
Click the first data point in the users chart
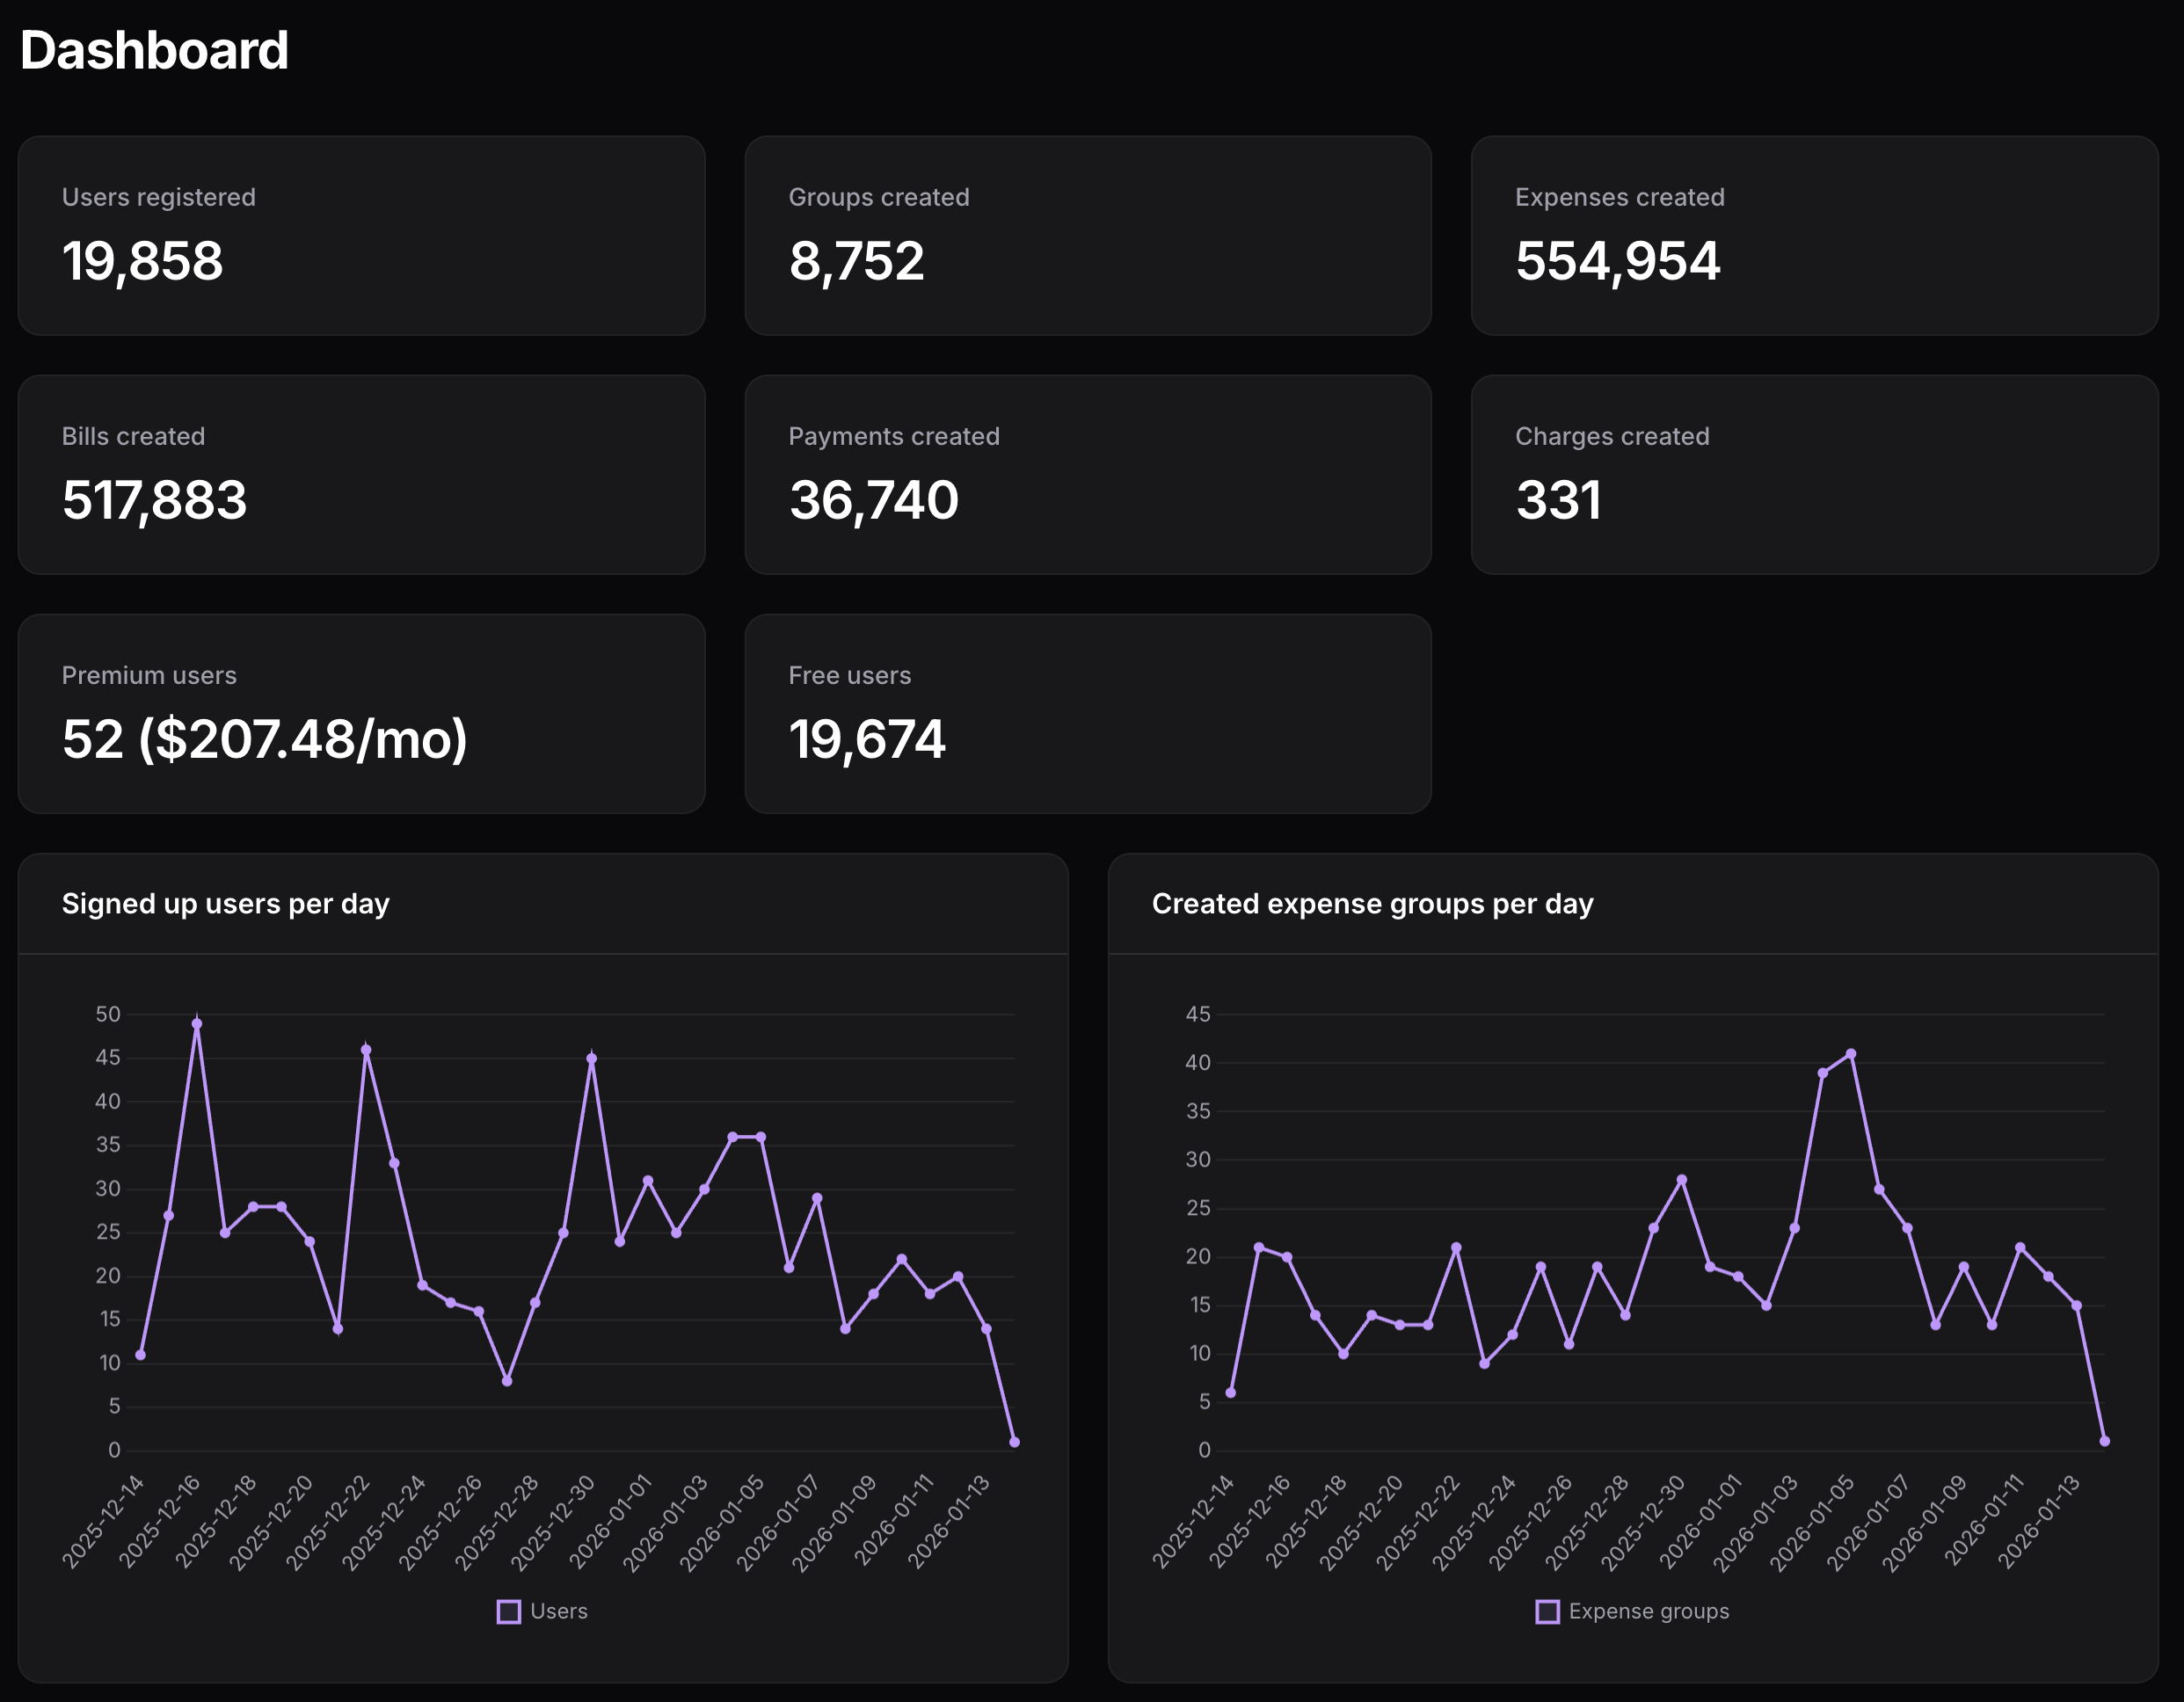(x=141, y=1355)
